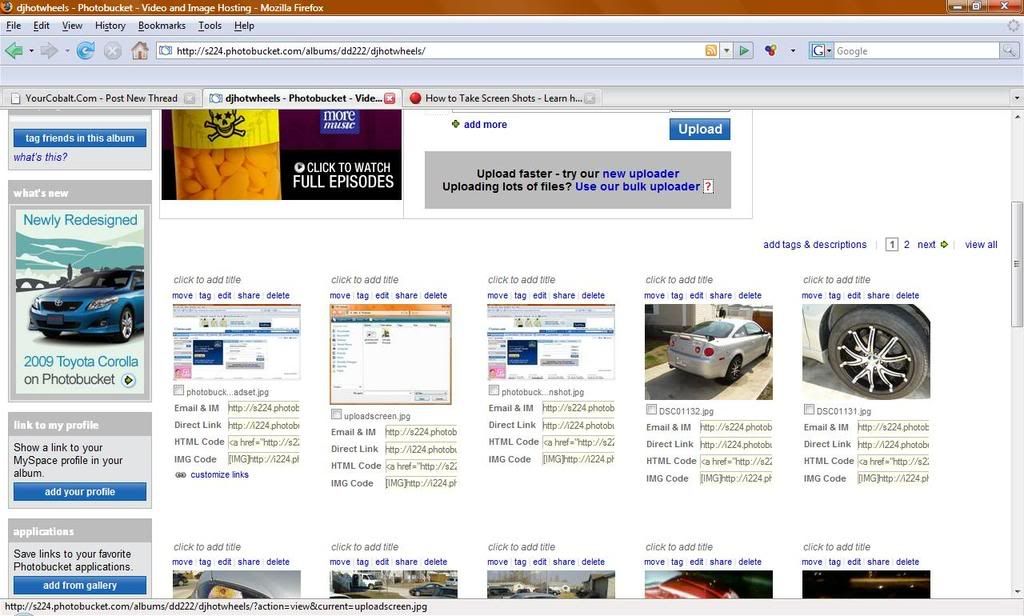The image size is (1024, 616).
Task: Click the Google search input field
Action: click(x=916, y=51)
